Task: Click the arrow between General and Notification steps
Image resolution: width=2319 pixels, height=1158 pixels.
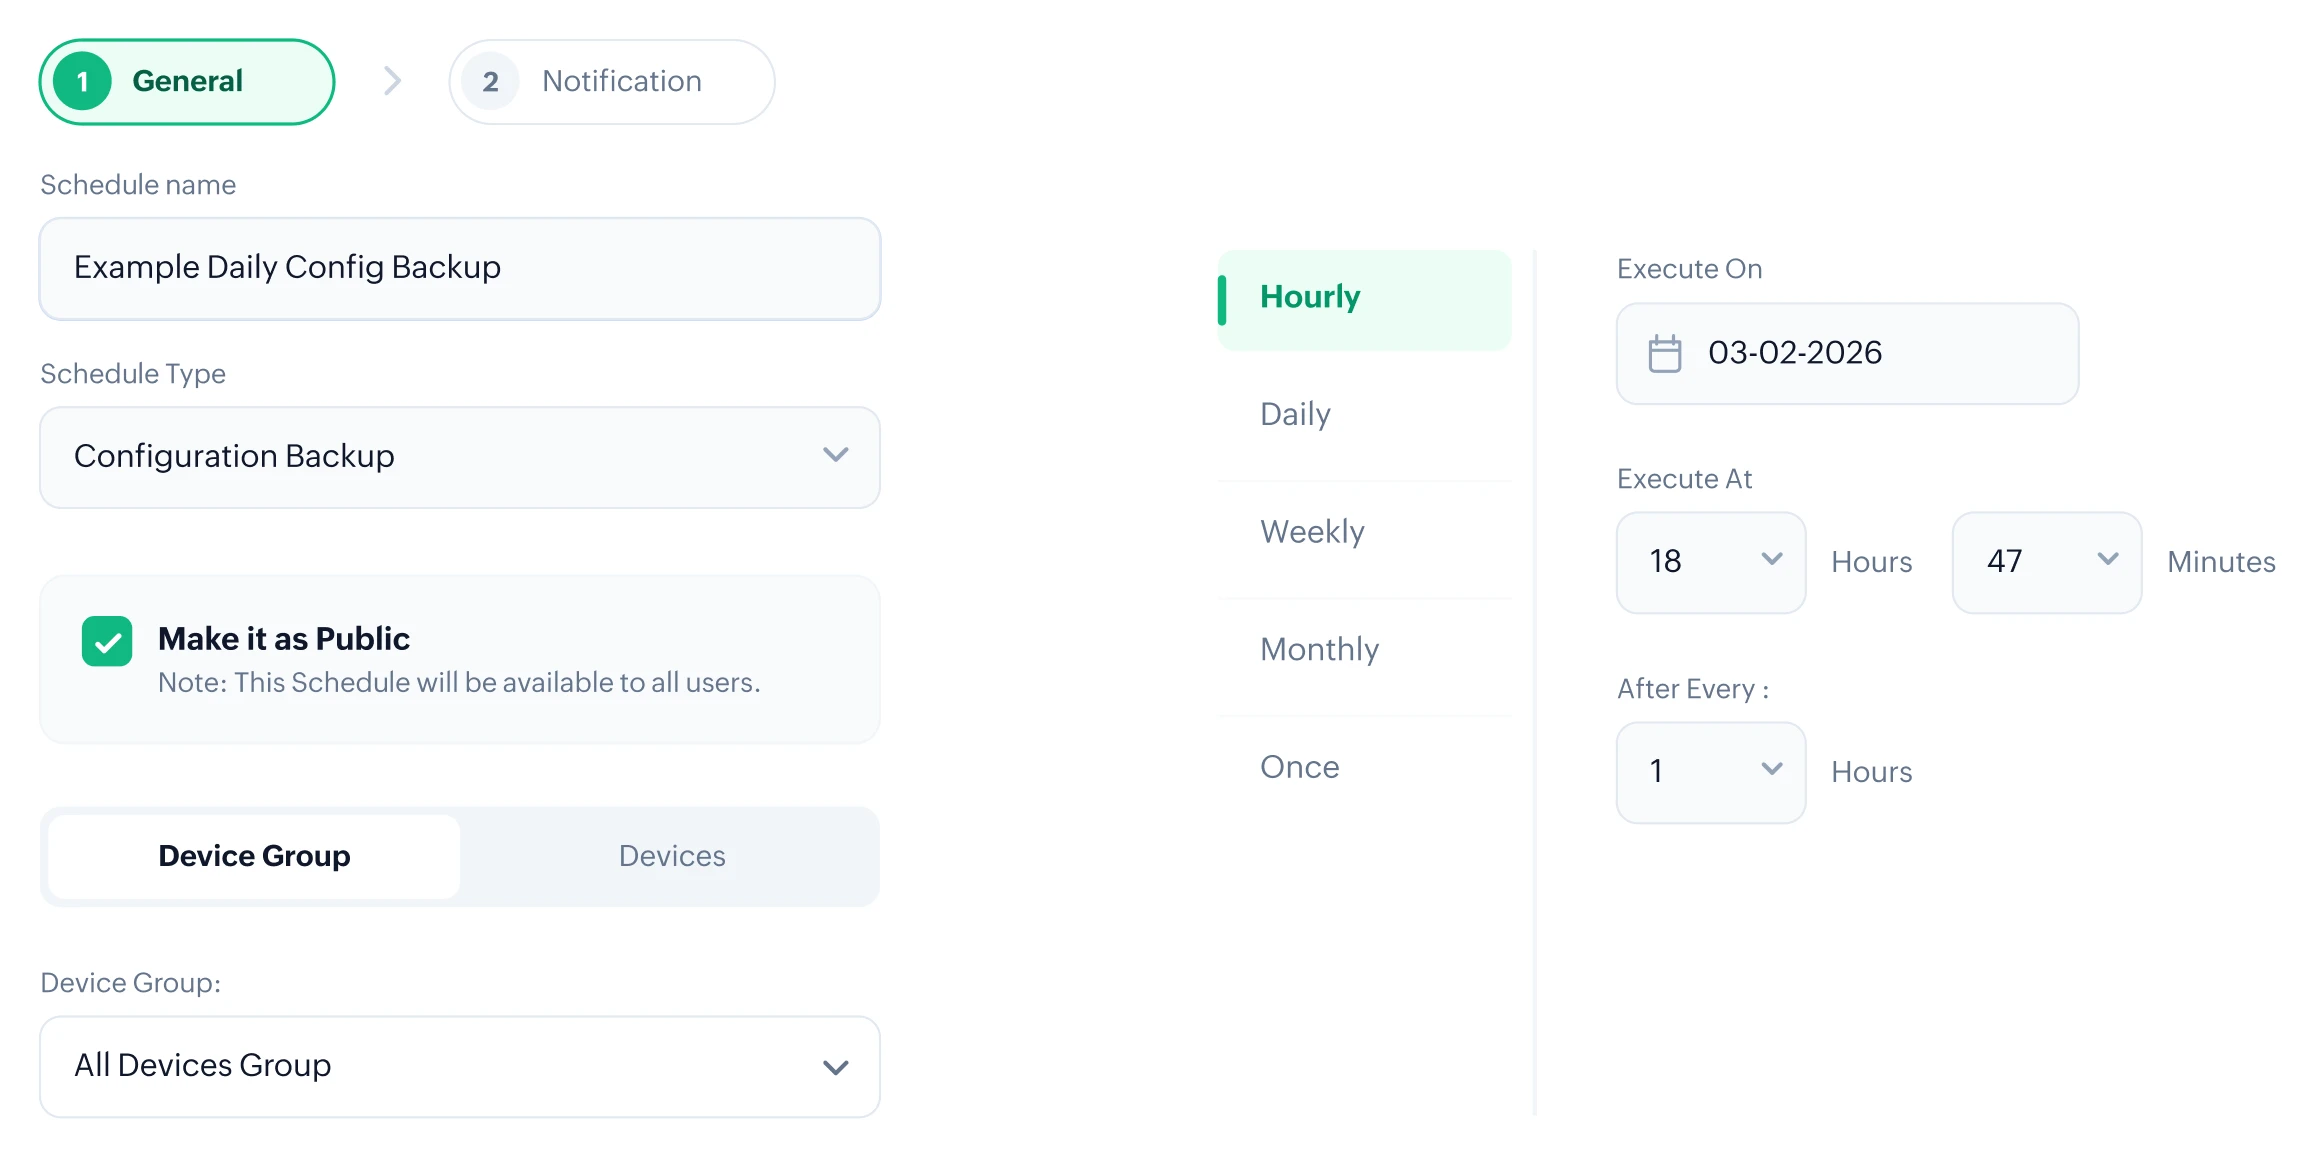Action: click(x=391, y=81)
